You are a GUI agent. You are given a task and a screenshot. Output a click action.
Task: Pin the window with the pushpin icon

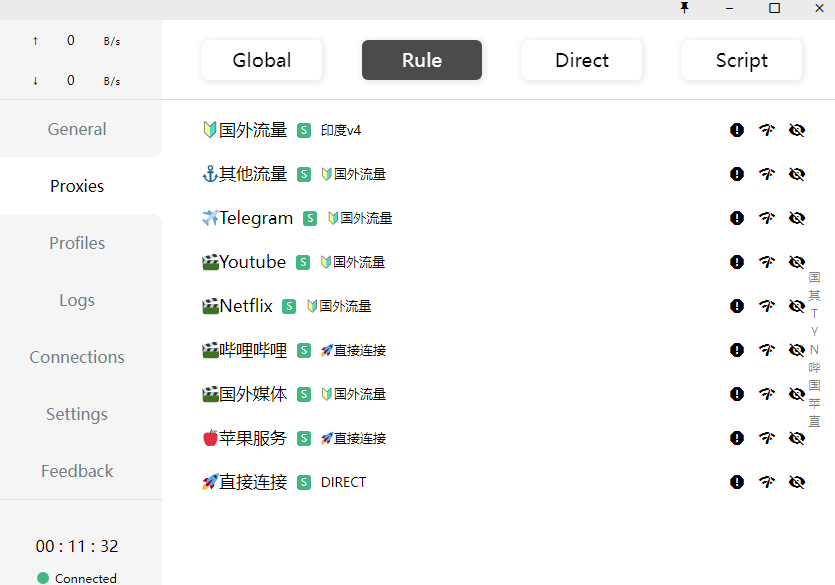685,8
